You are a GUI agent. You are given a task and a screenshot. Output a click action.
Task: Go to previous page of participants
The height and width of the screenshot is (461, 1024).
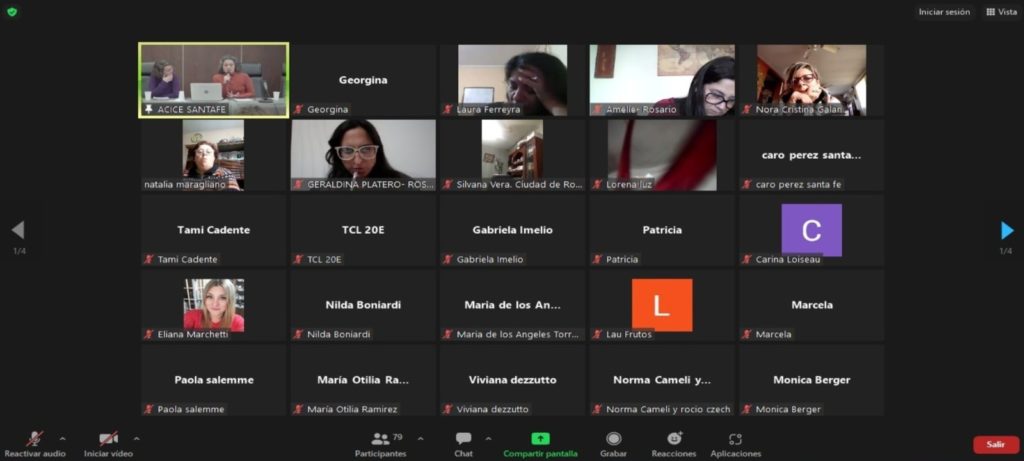pyautogui.click(x=18, y=231)
